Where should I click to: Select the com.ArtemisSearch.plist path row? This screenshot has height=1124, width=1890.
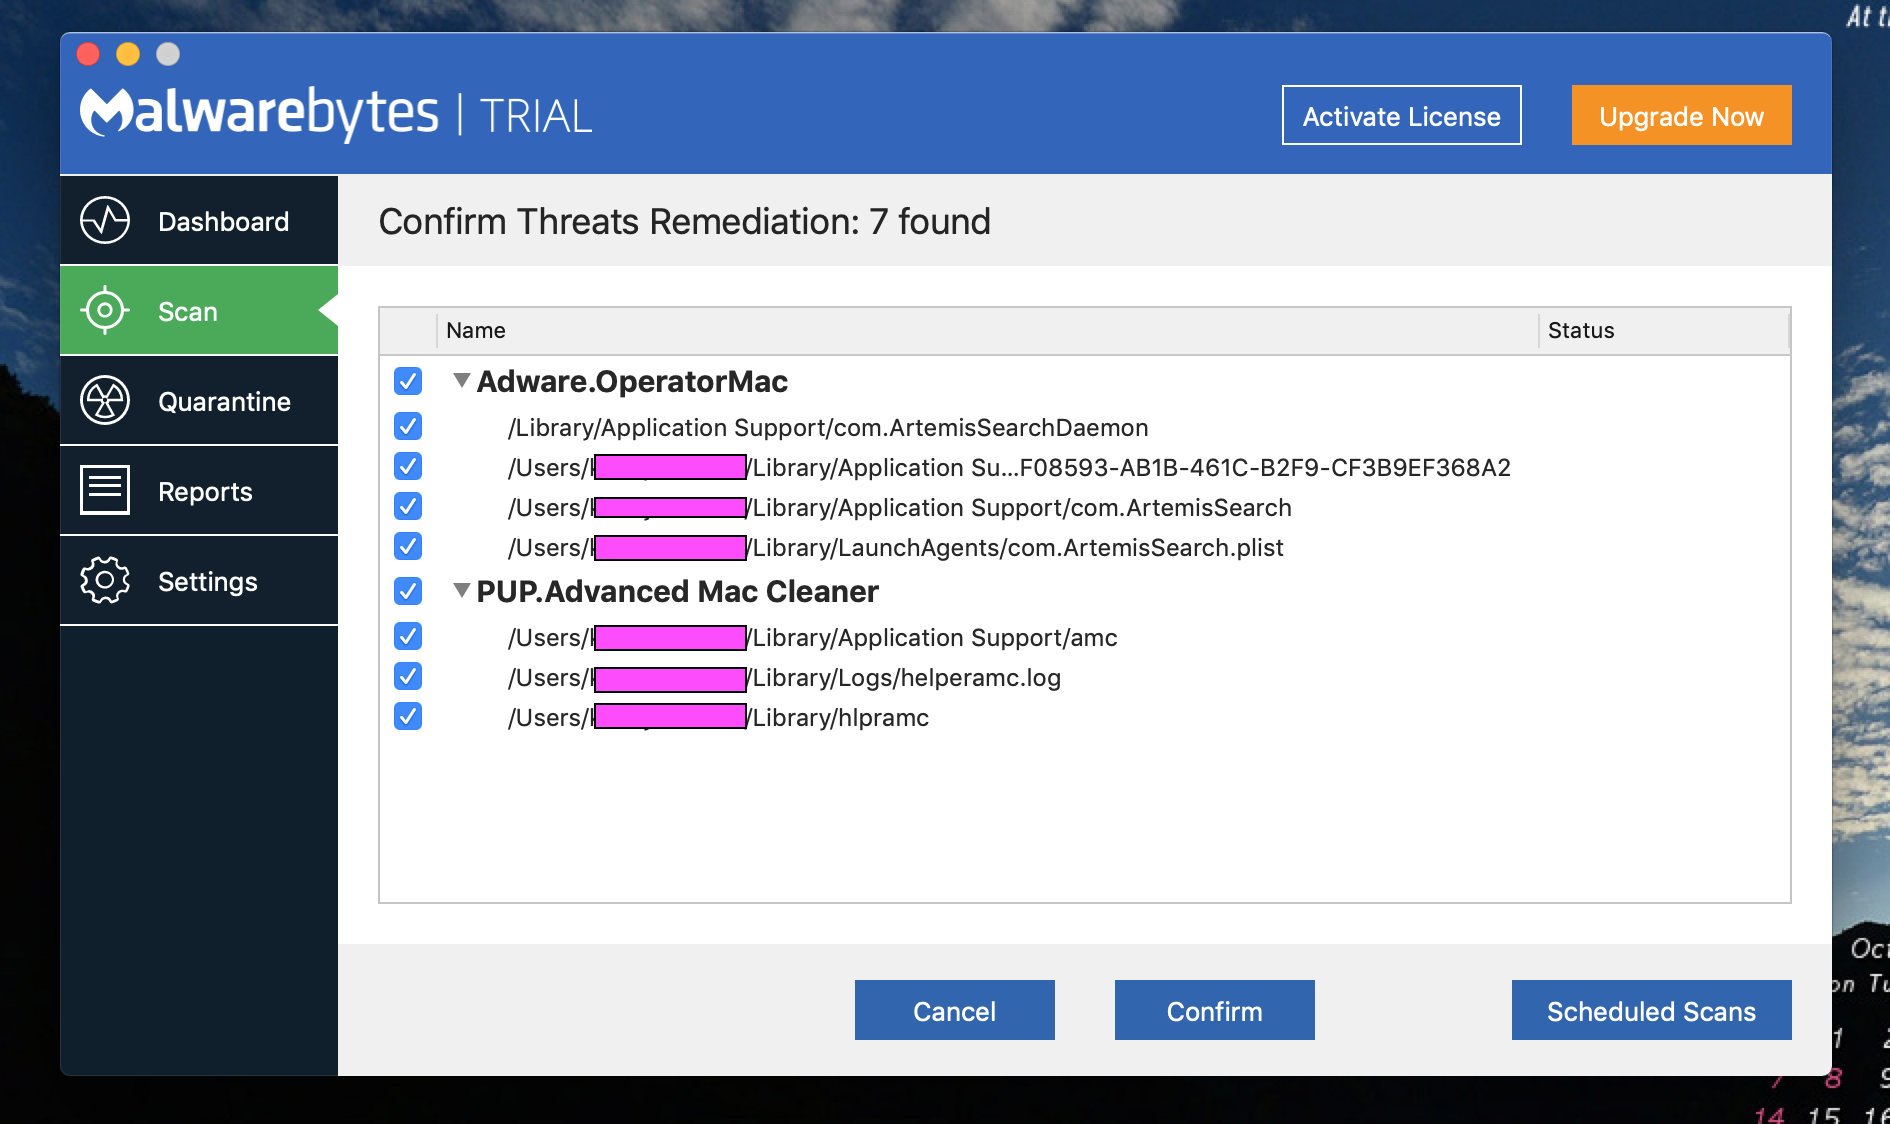tap(1085, 547)
